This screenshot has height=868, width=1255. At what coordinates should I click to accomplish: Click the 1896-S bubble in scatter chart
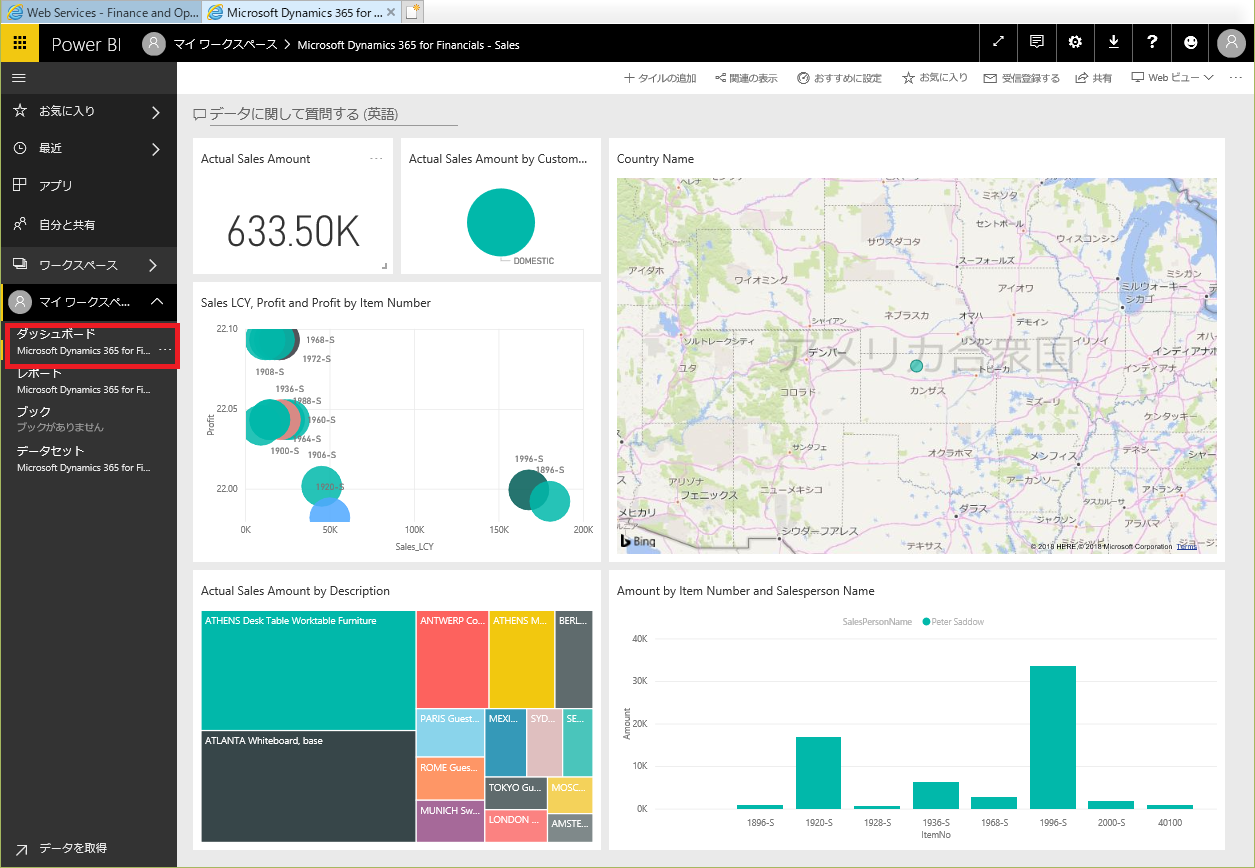point(549,501)
